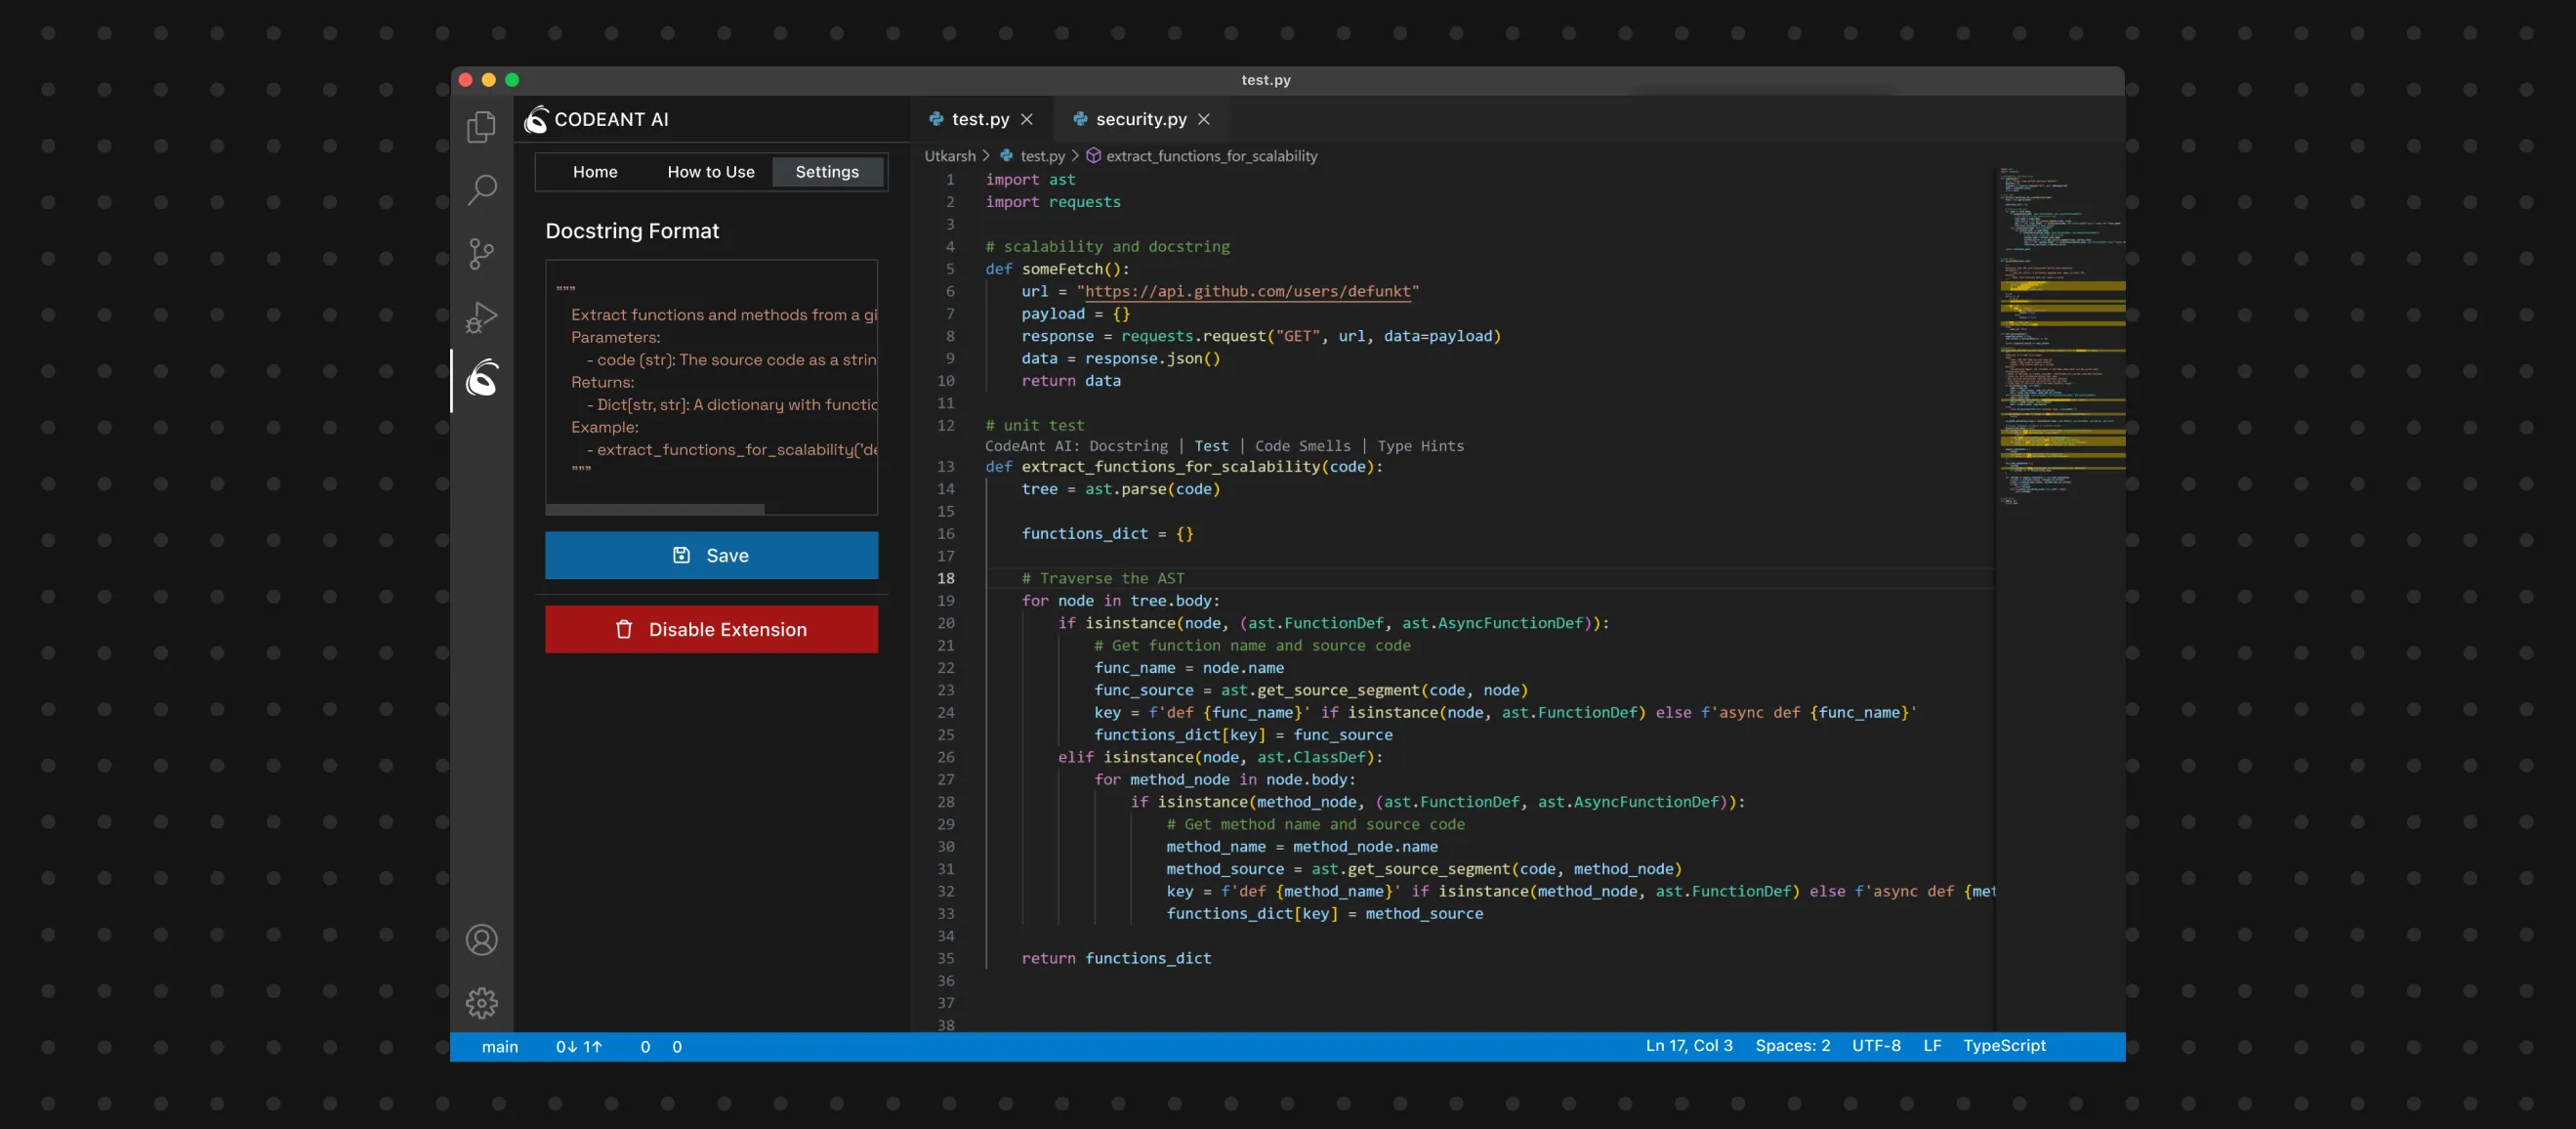The image size is (2576, 1129).
Task: Select the CodeAnt AI activity bar icon
Action: click(x=481, y=378)
